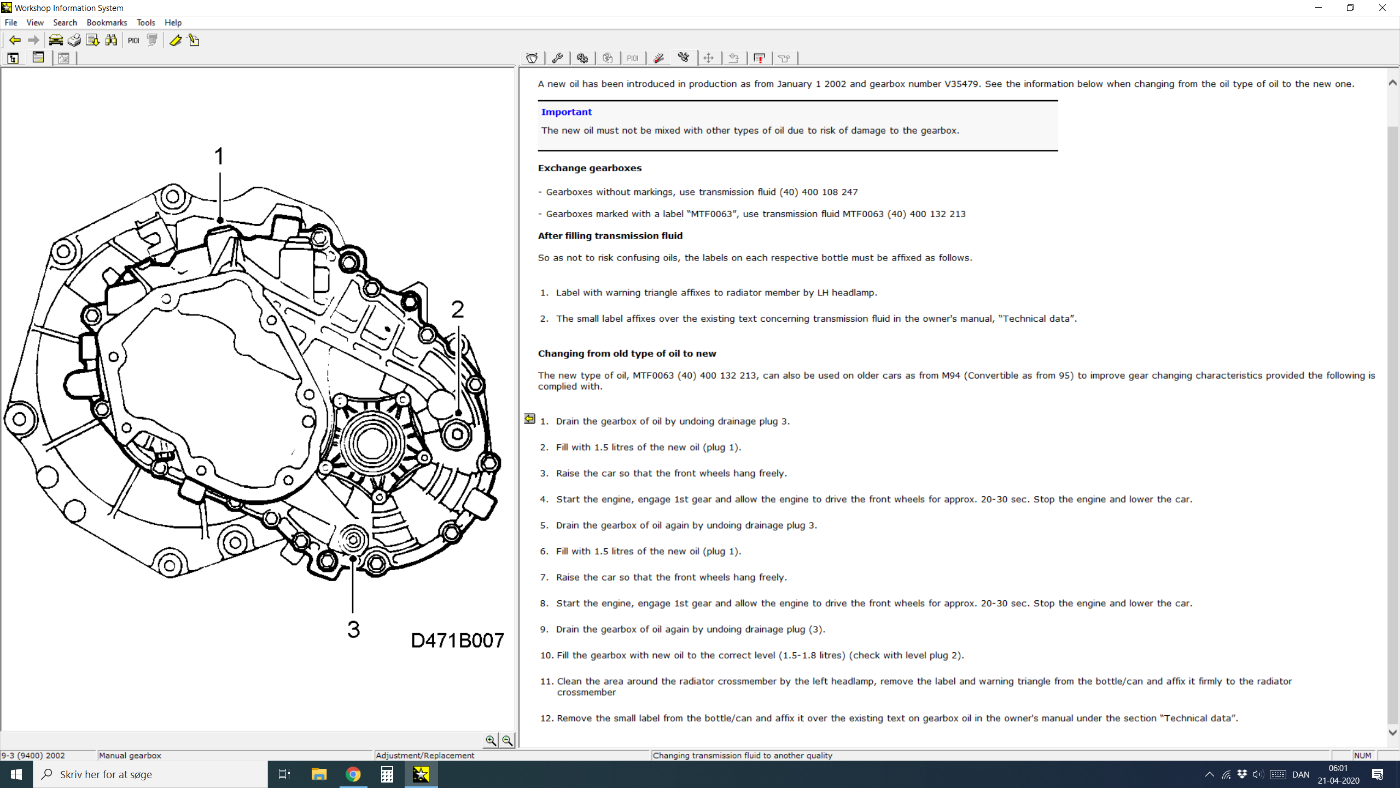1400x788 pixels.
Task: Open the Help menu
Action: click(x=173, y=22)
